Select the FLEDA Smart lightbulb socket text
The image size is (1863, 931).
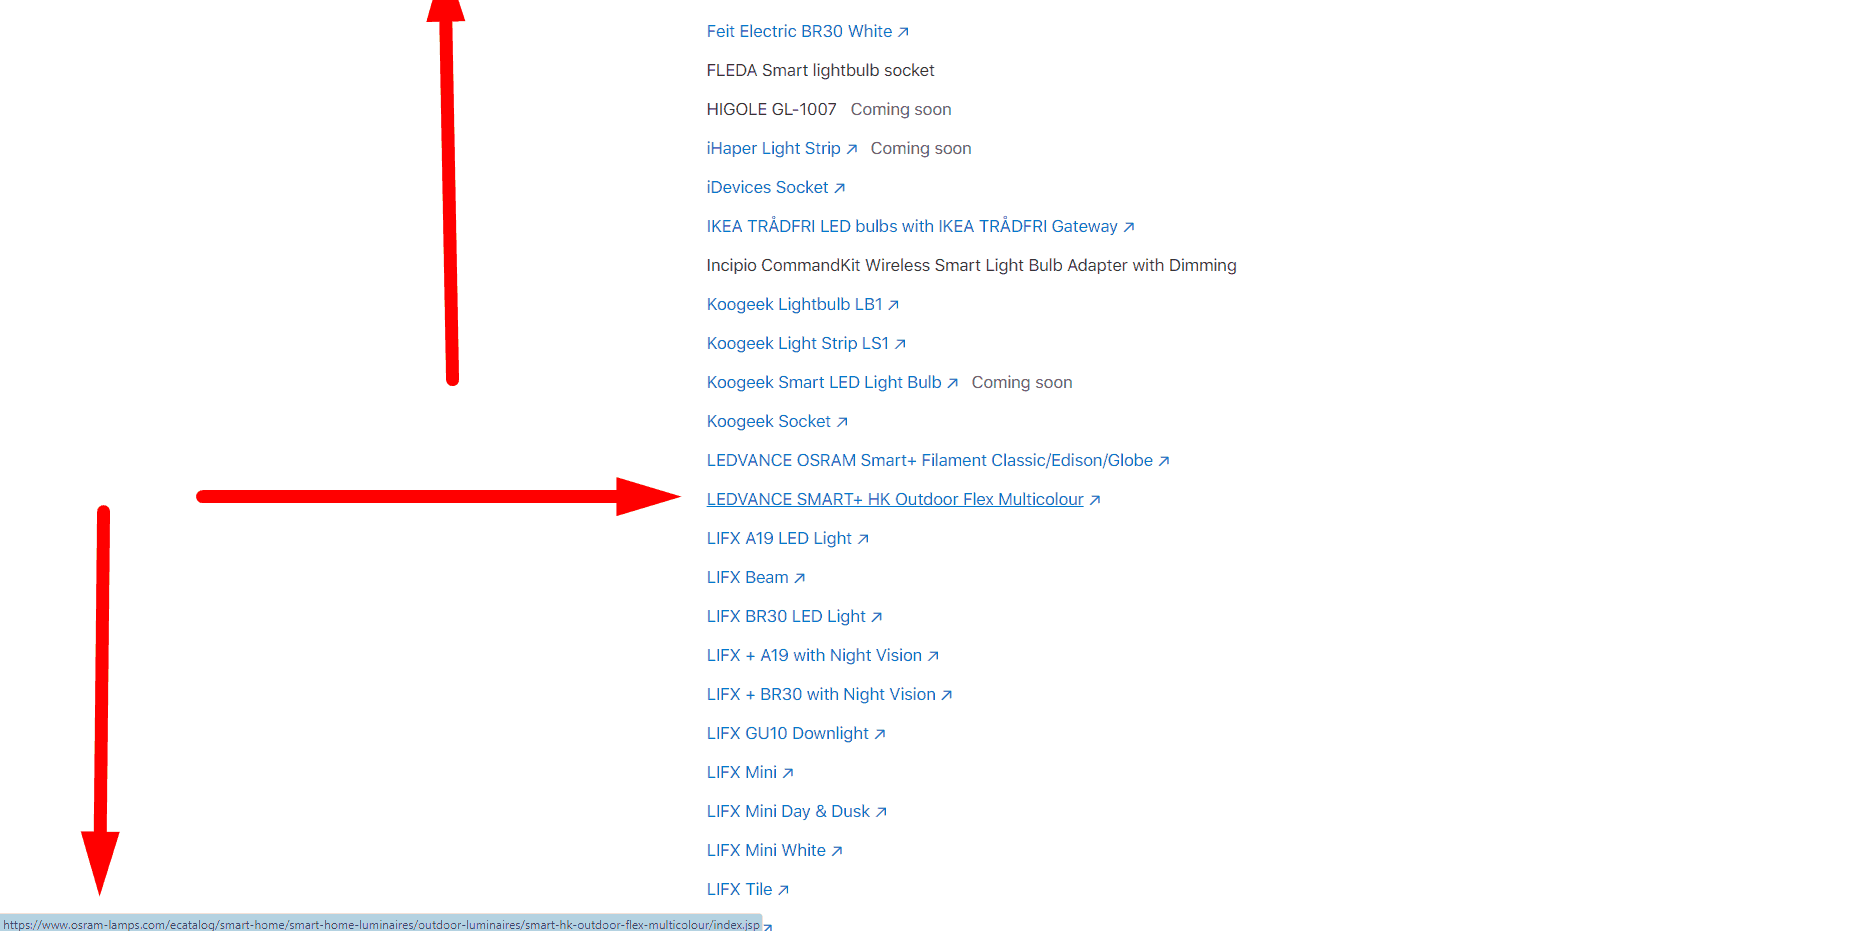pyautogui.click(x=820, y=70)
